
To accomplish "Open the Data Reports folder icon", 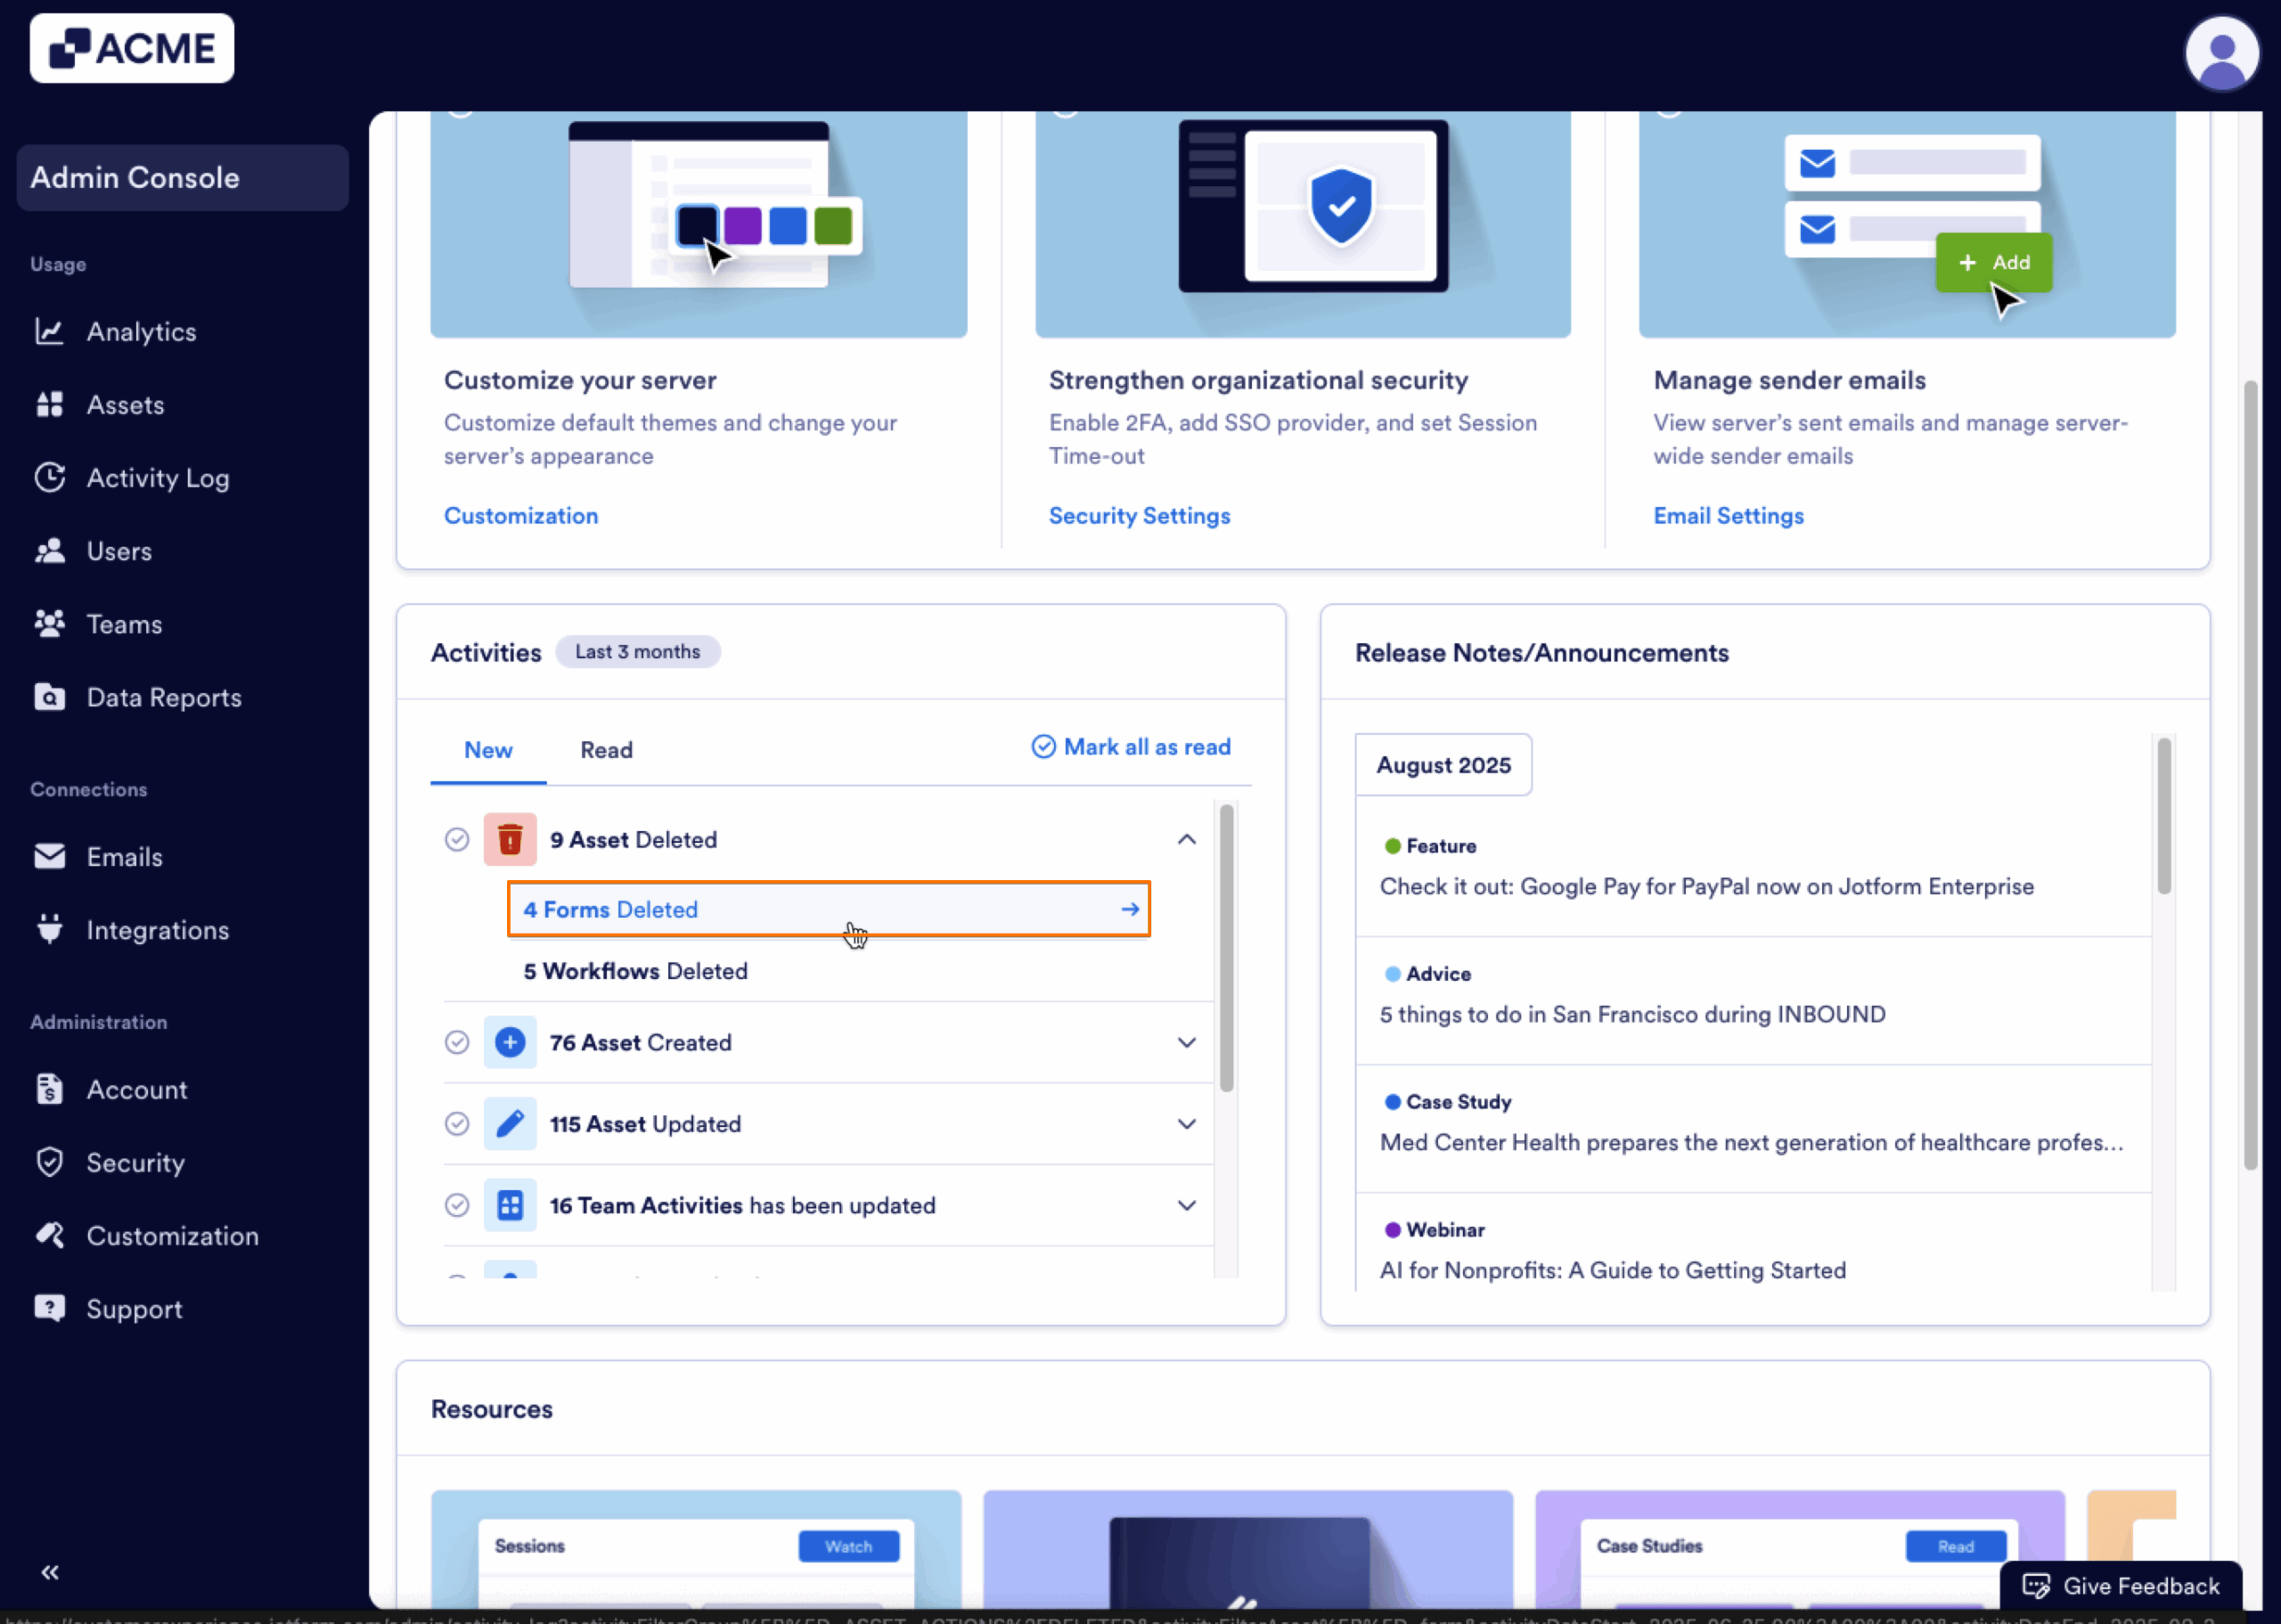I will click(49, 697).
